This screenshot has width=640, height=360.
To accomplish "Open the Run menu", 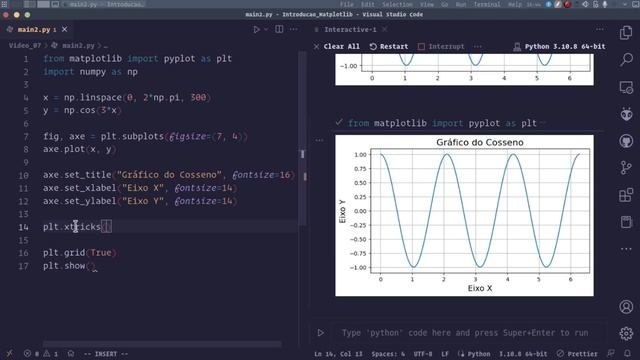I will (461, 4).
